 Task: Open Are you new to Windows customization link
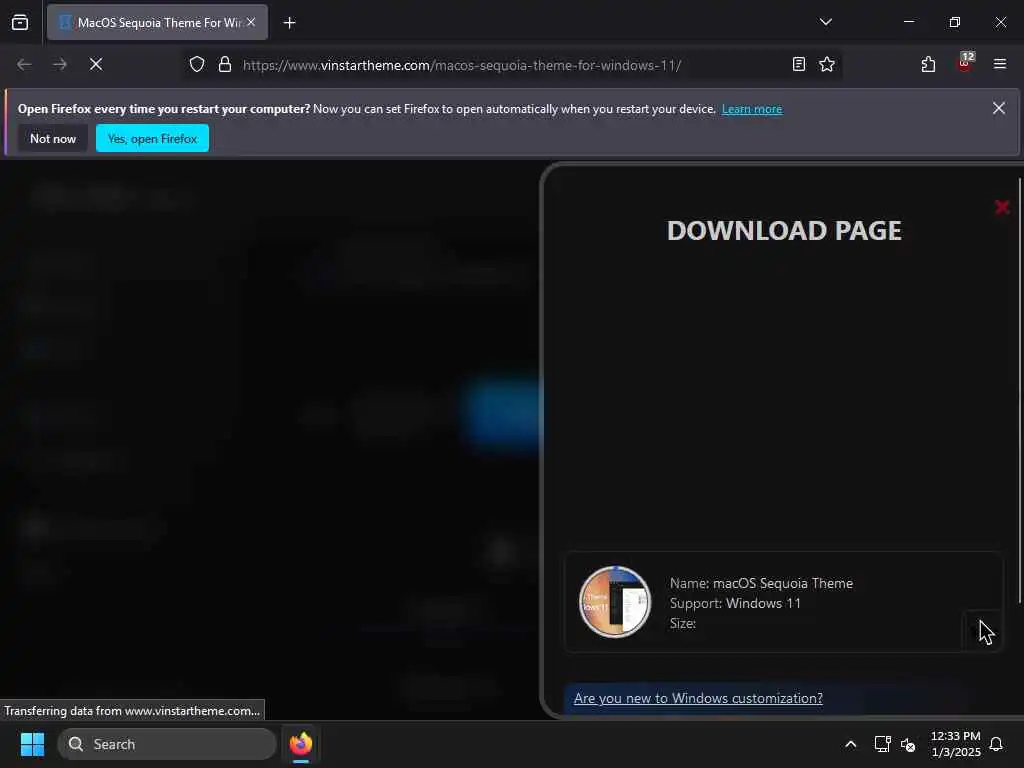[x=698, y=698]
